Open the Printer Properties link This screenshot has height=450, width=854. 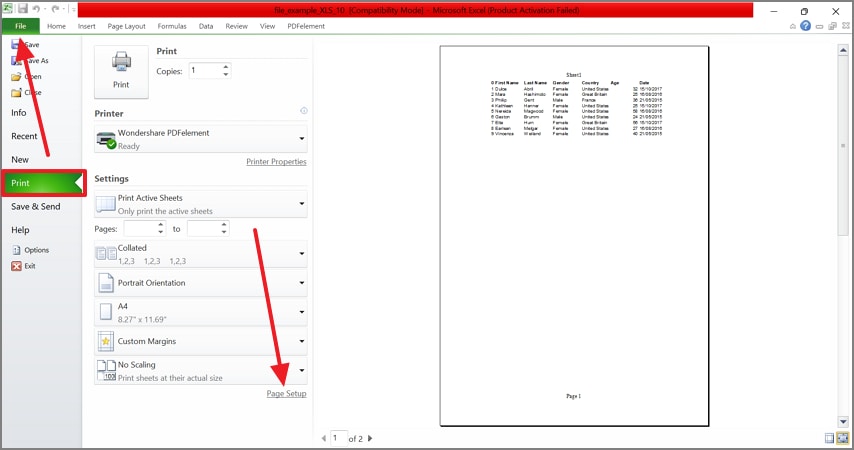tap(276, 162)
